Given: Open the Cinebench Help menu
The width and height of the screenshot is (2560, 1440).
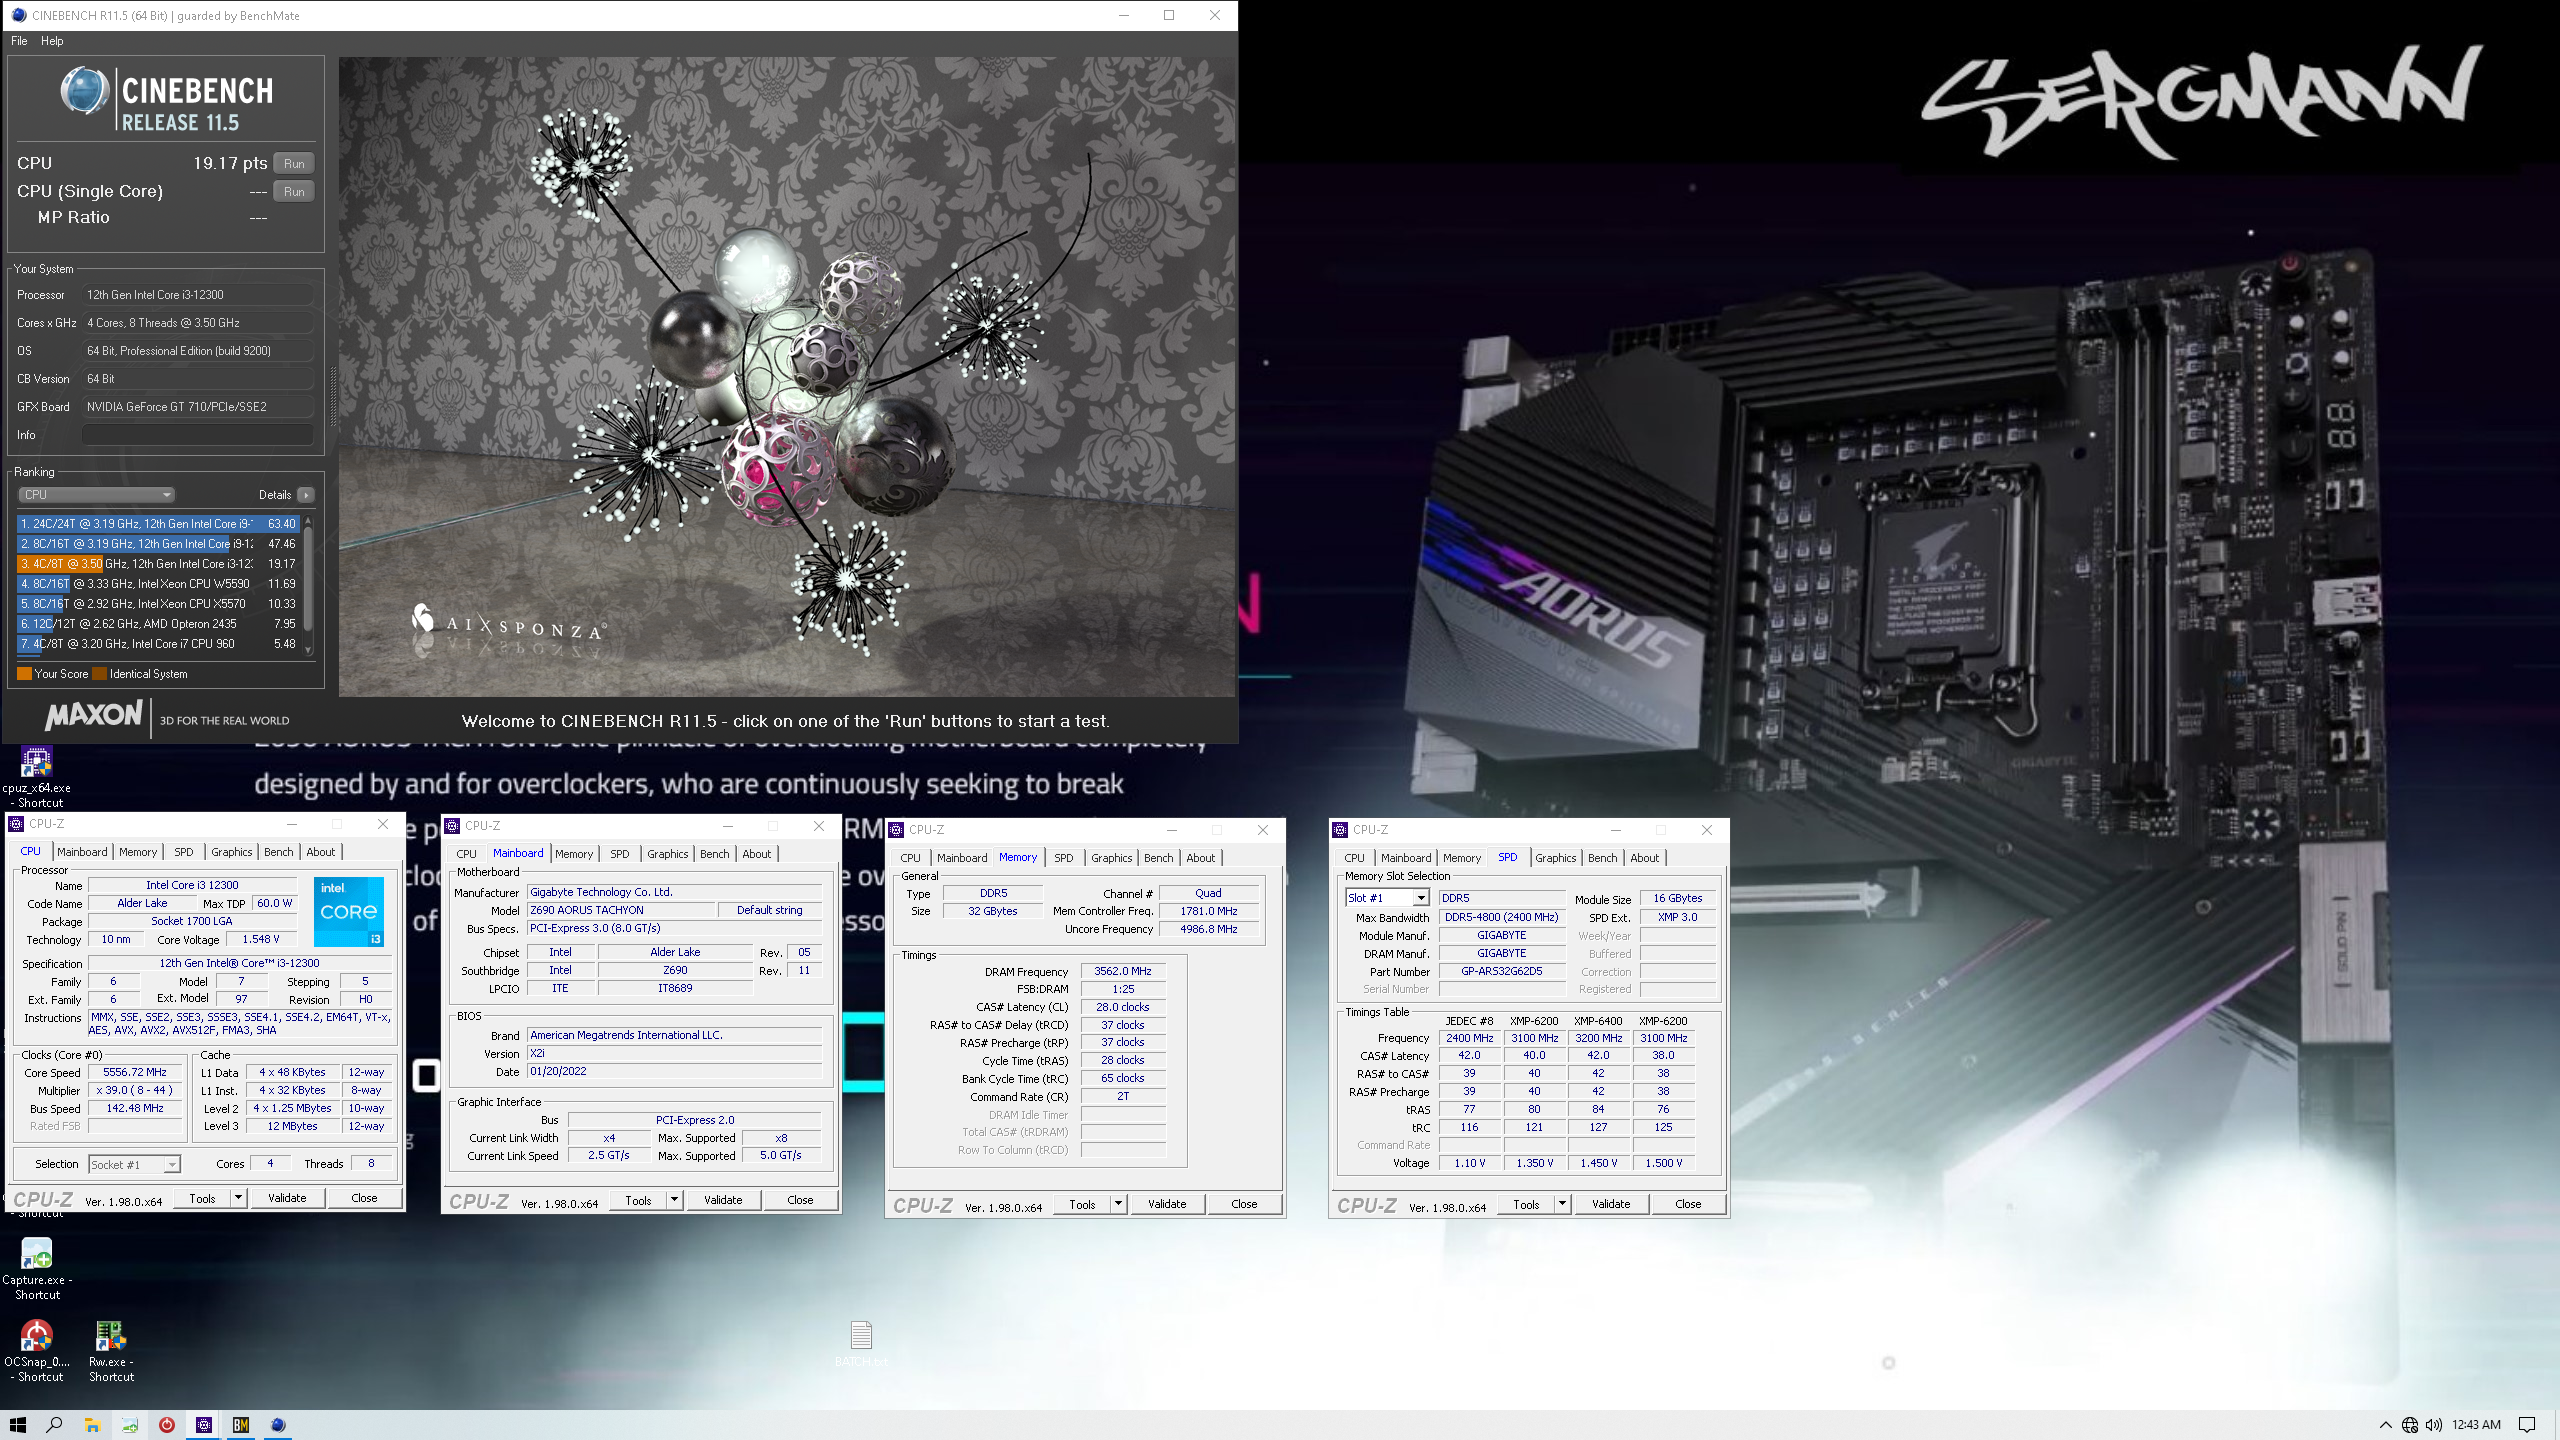Looking at the screenshot, I should click(52, 41).
